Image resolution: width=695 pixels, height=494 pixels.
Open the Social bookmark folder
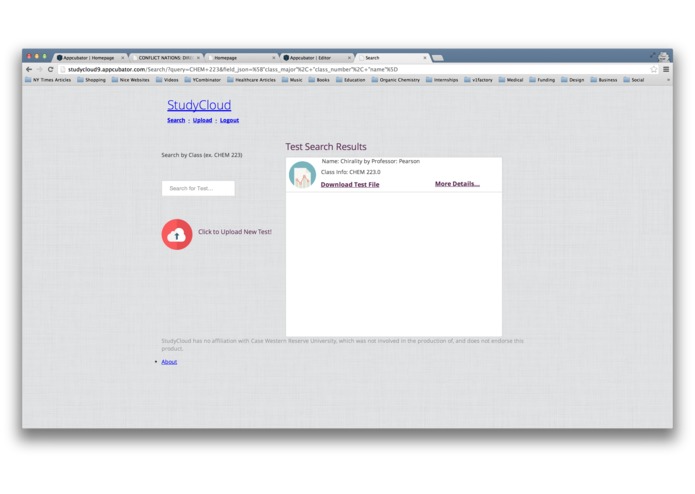634,80
